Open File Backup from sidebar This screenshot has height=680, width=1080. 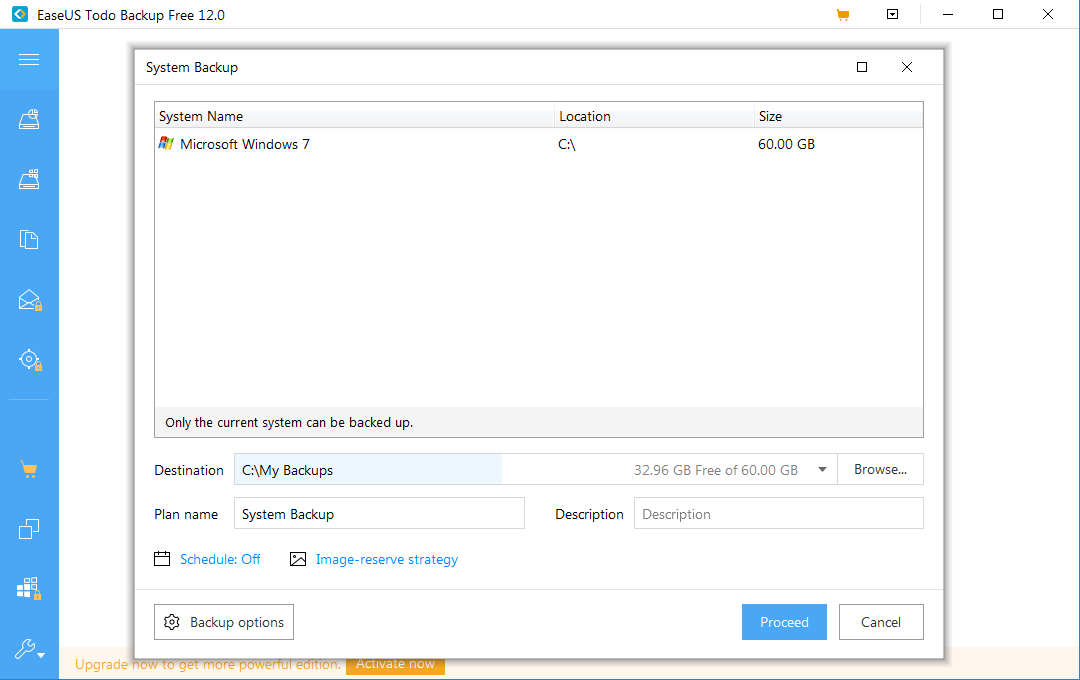[x=29, y=240]
